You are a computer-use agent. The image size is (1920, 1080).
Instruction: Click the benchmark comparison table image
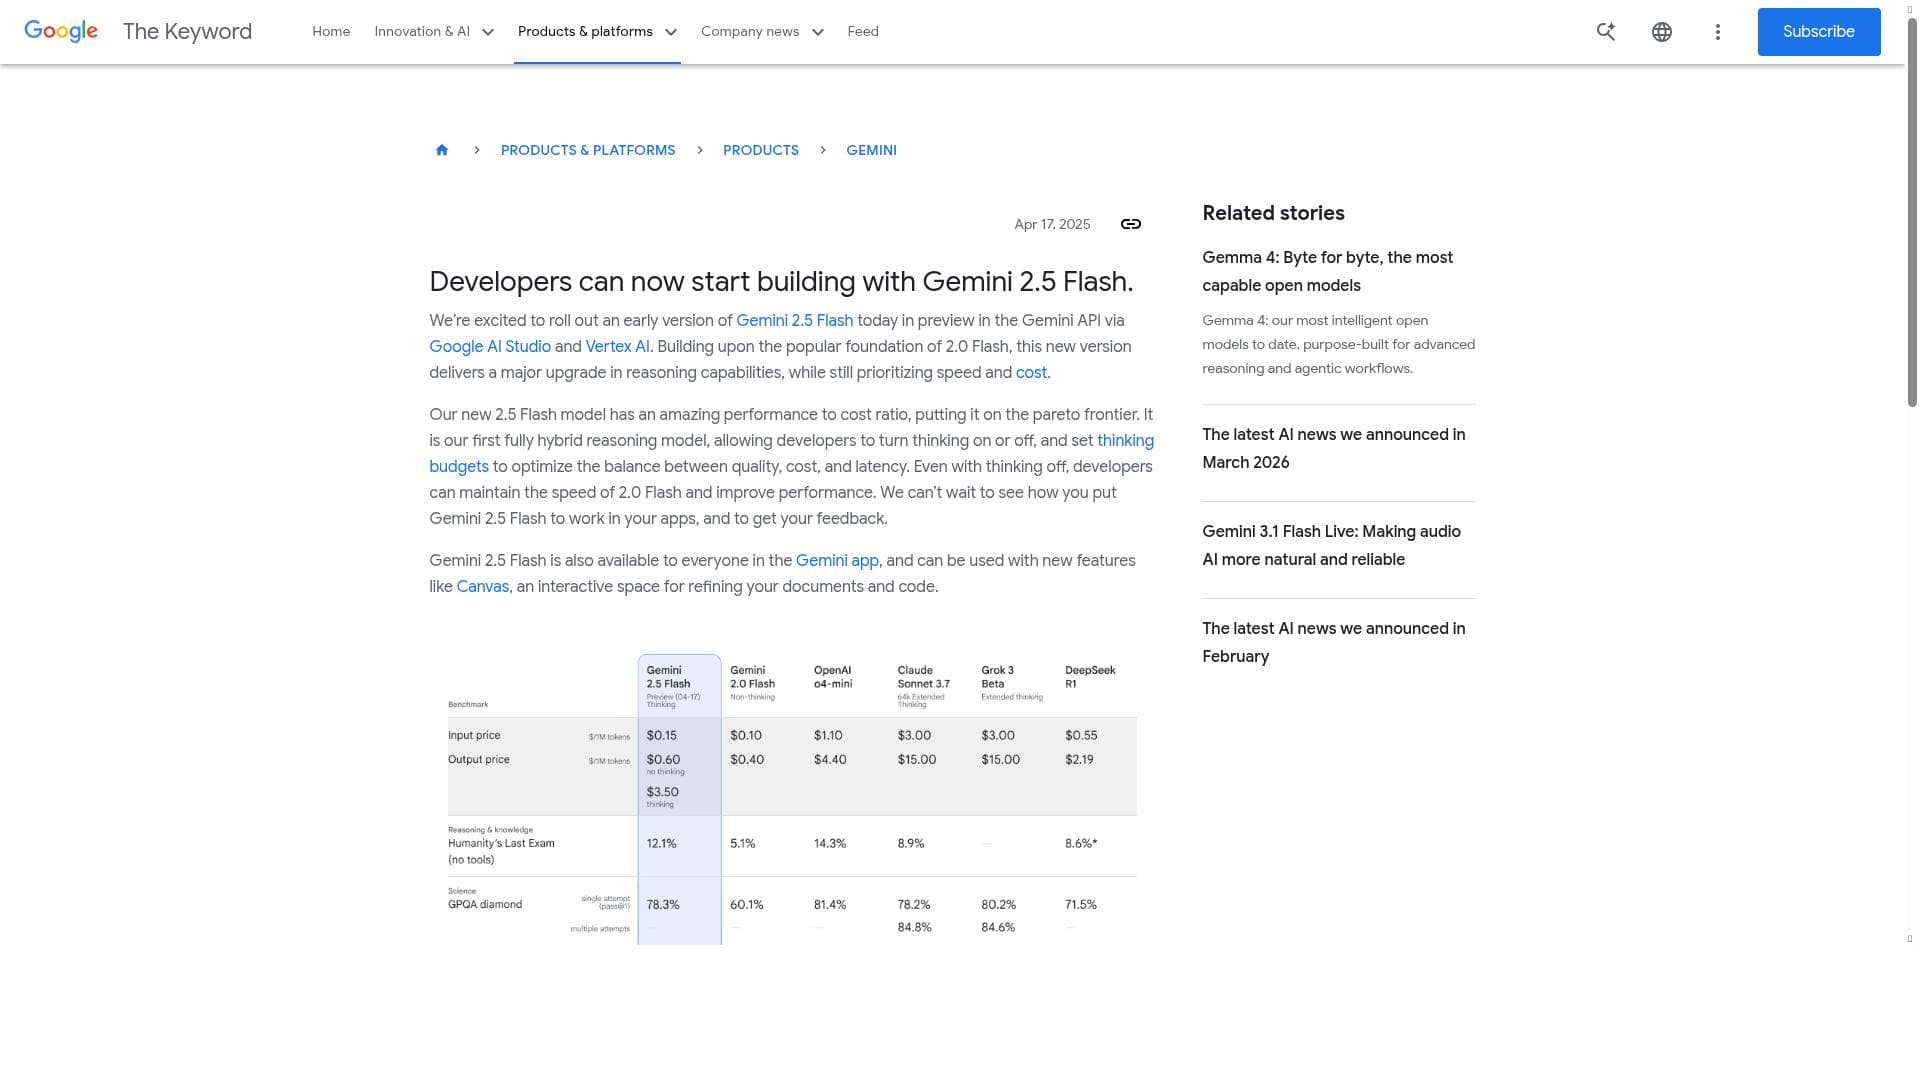(790, 800)
